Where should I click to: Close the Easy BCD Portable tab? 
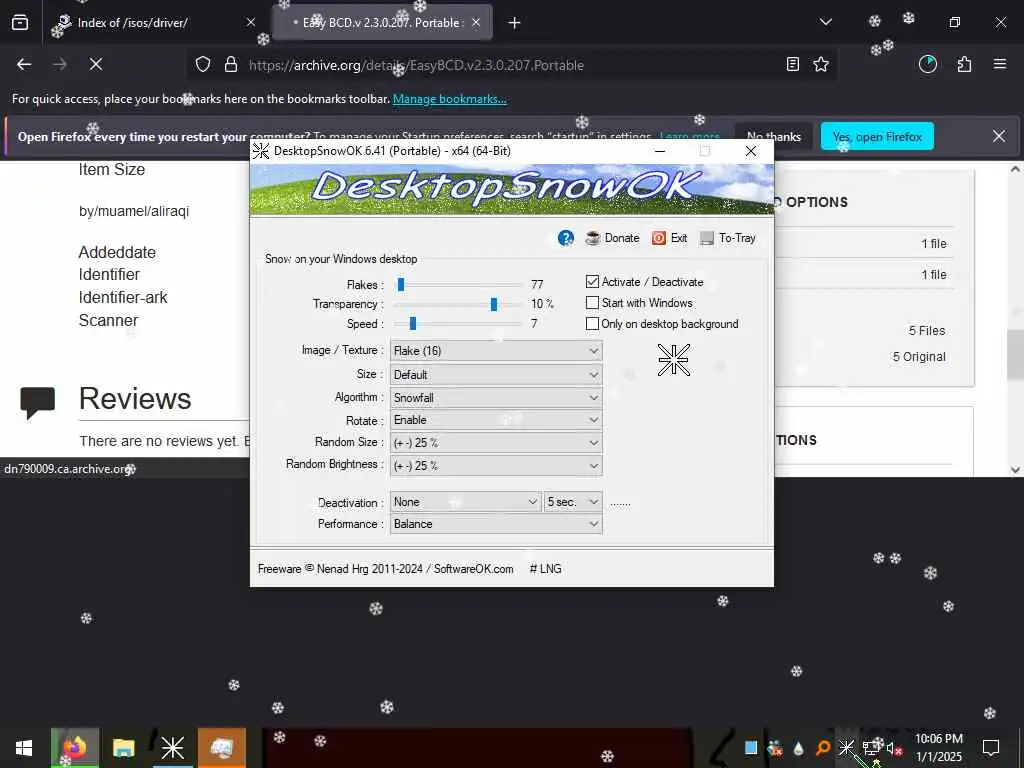476,22
